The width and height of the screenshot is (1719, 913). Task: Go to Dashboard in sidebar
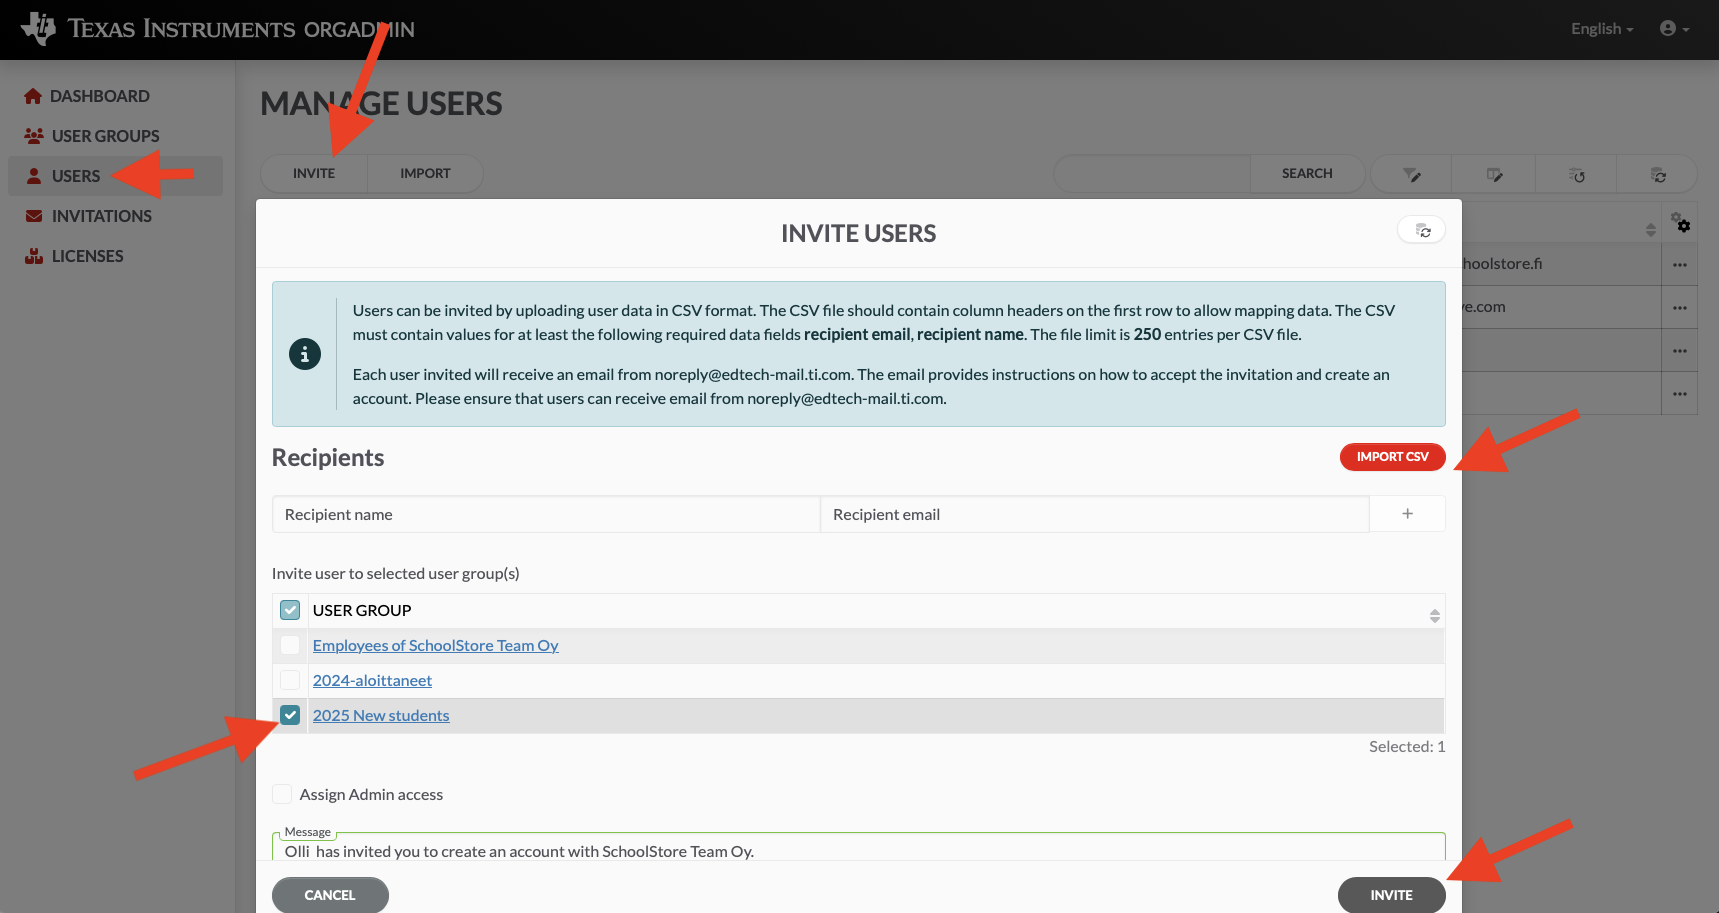pyautogui.click(x=100, y=96)
